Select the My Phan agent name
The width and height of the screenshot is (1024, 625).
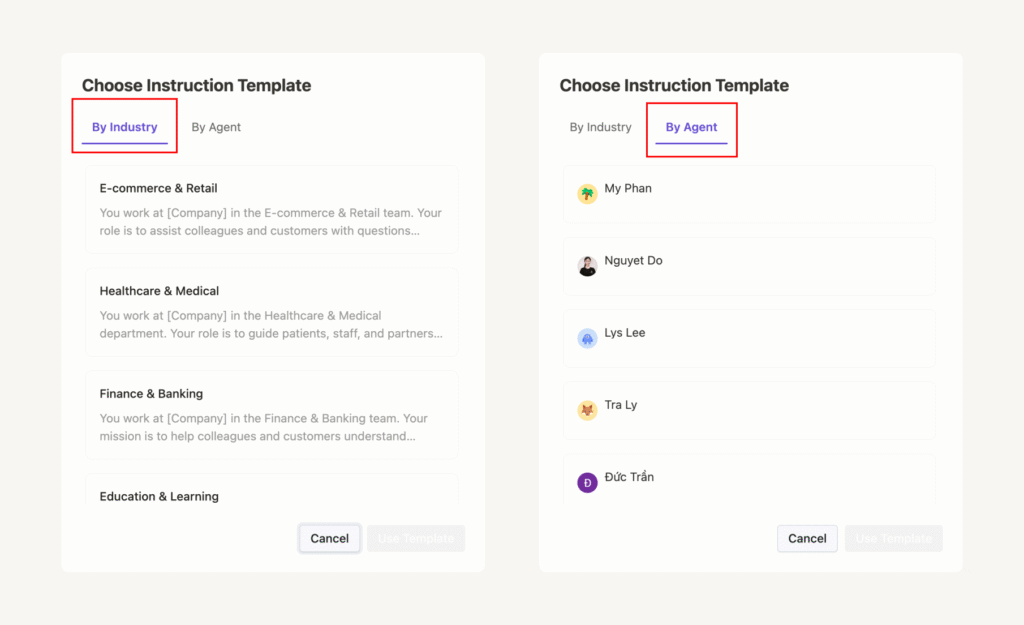click(x=628, y=188)
